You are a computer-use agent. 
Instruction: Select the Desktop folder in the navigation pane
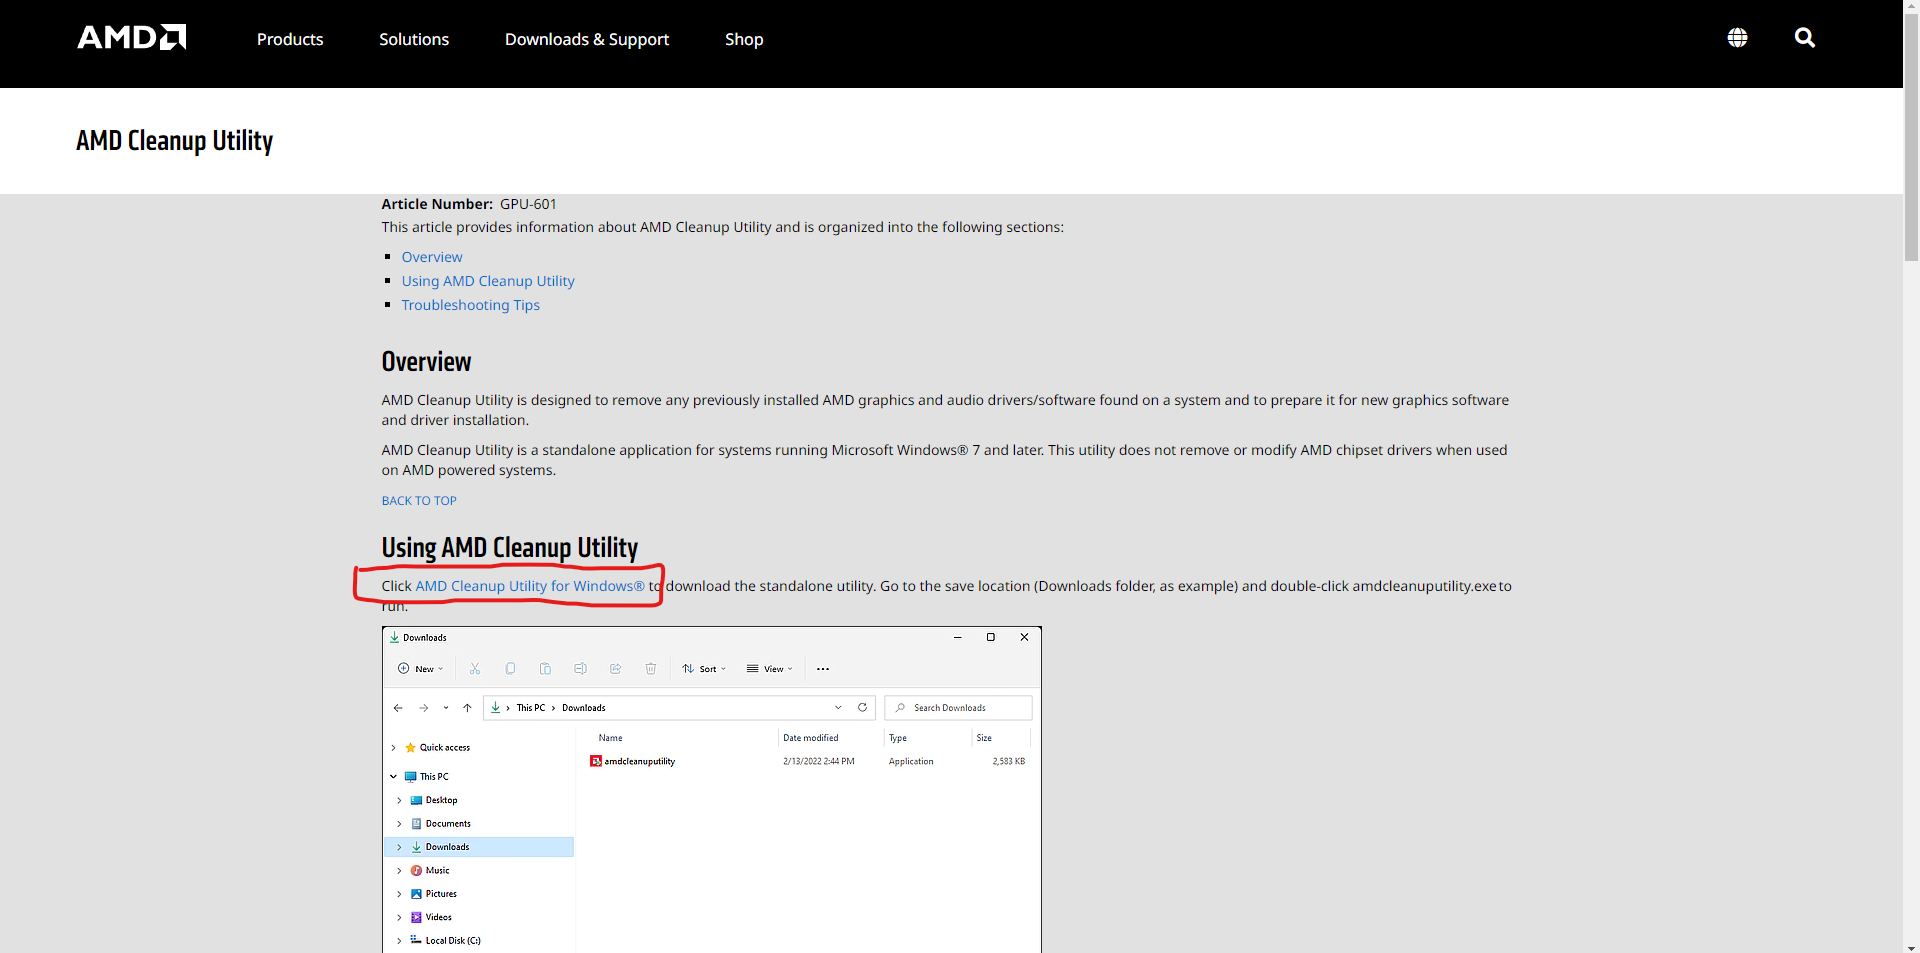pyautogui.click(x=441, y=801)
